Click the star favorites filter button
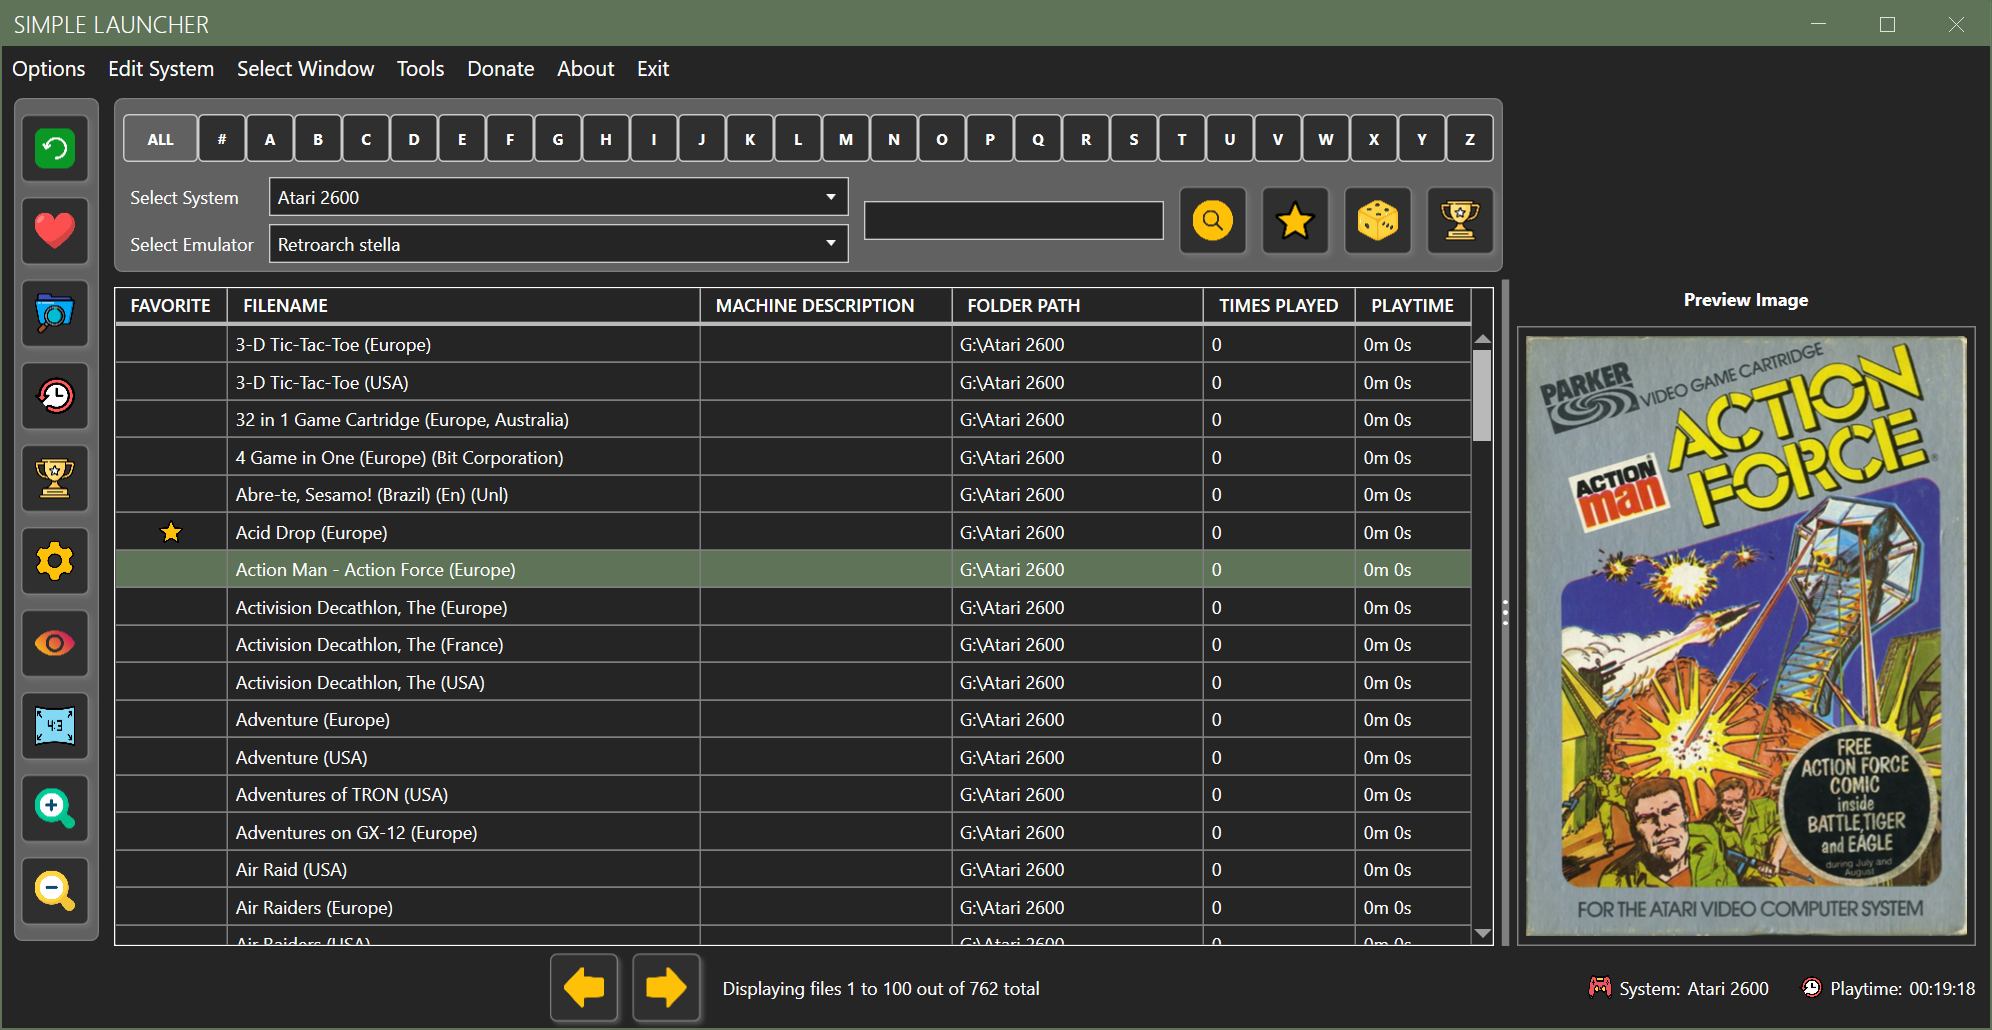 point(1295,220)
